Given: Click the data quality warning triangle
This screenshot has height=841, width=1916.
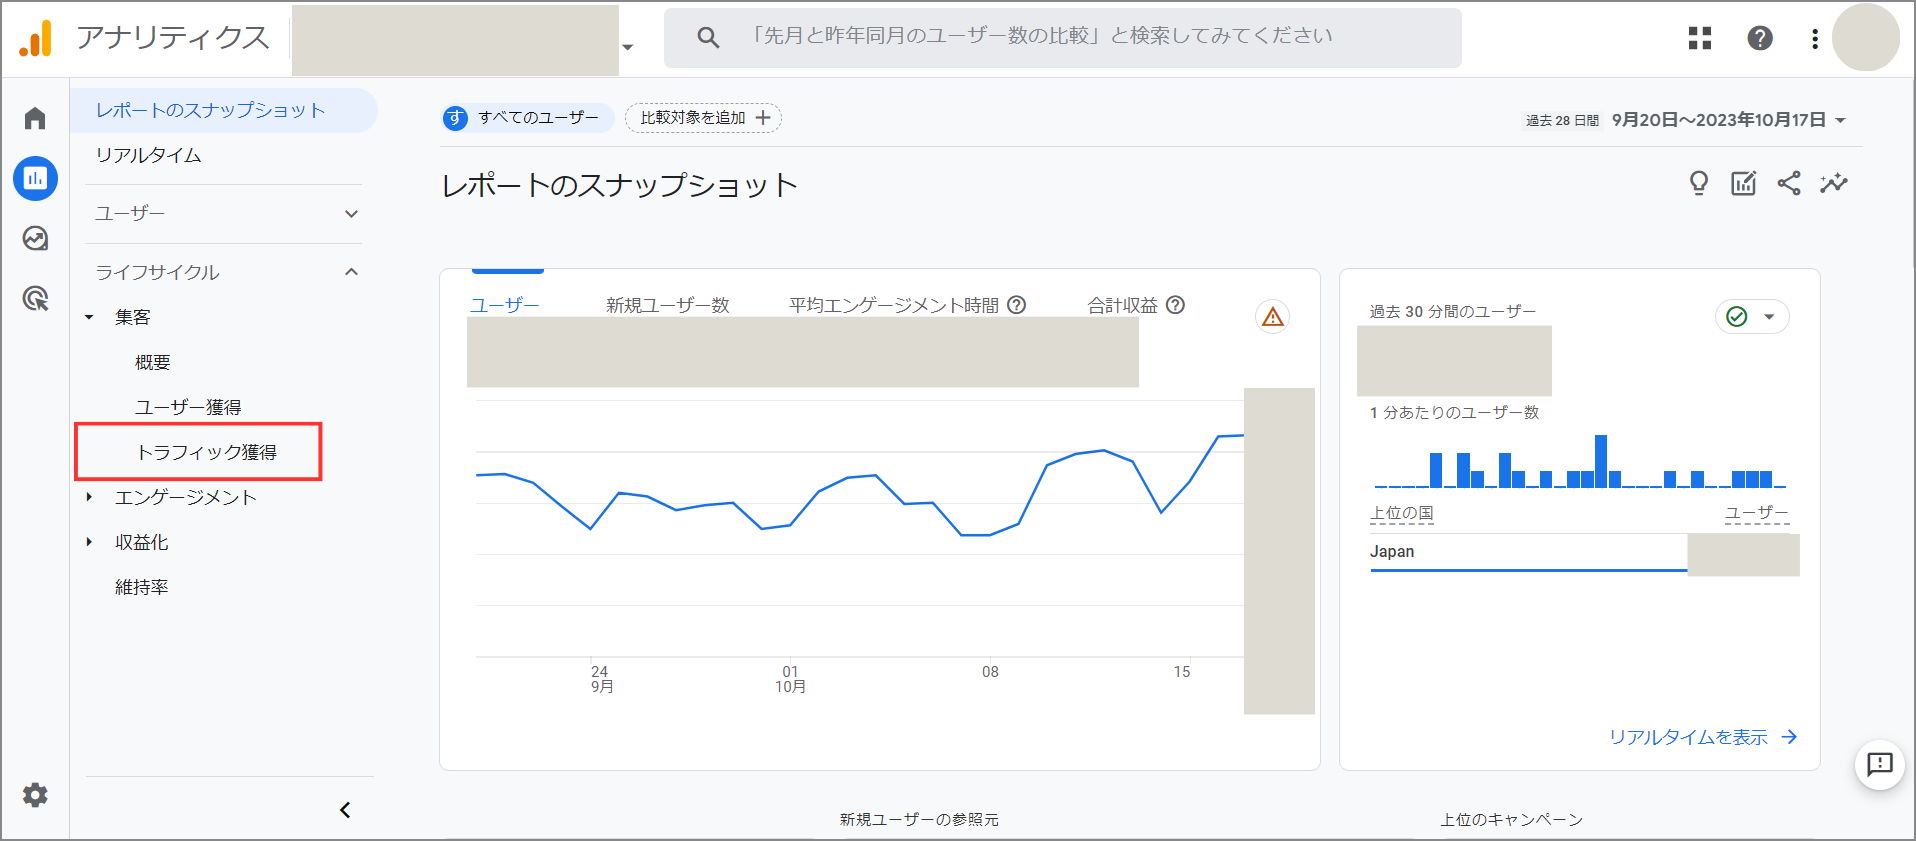Looking at the screenshot, I should pos(1272,317).
